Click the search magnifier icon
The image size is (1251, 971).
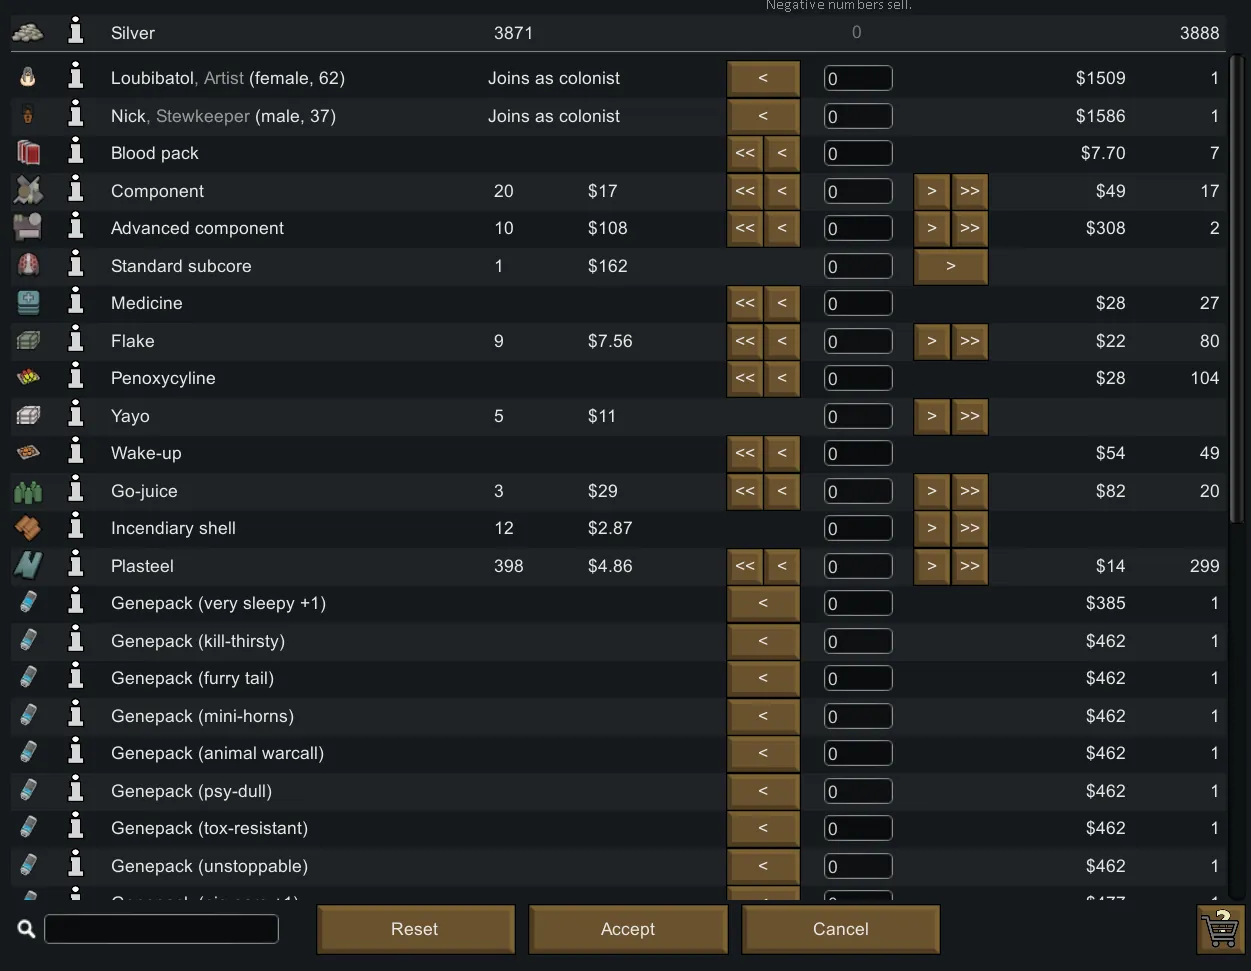coord(27,929)
